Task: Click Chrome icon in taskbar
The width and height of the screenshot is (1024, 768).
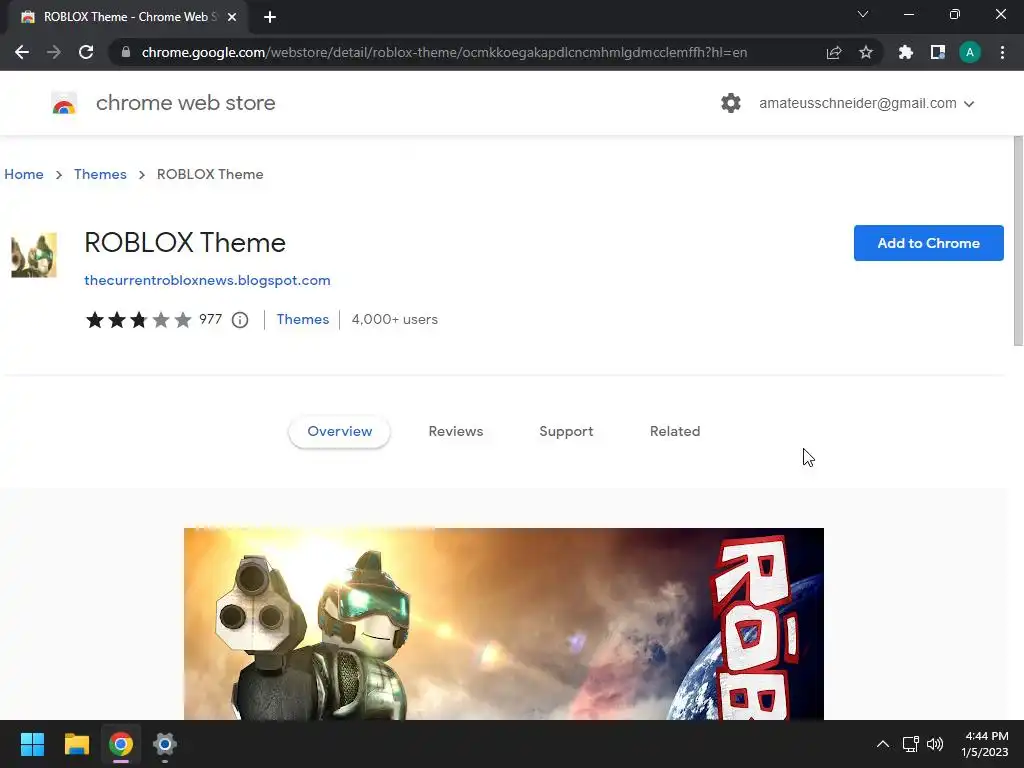Action: point(121,744)
